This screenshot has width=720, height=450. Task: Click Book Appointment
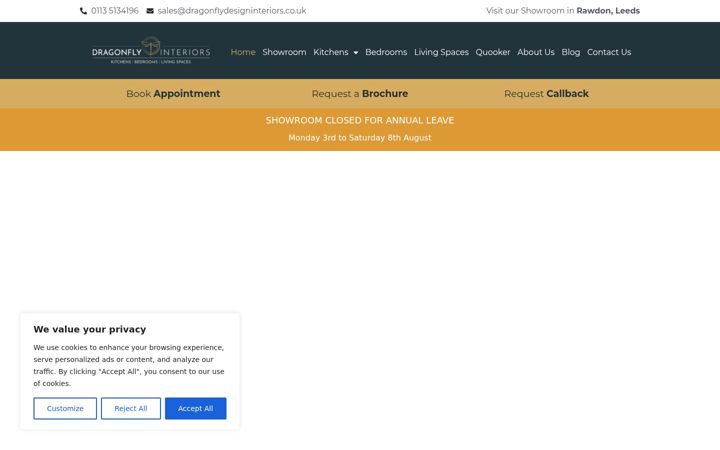click(x=173, y=94)
